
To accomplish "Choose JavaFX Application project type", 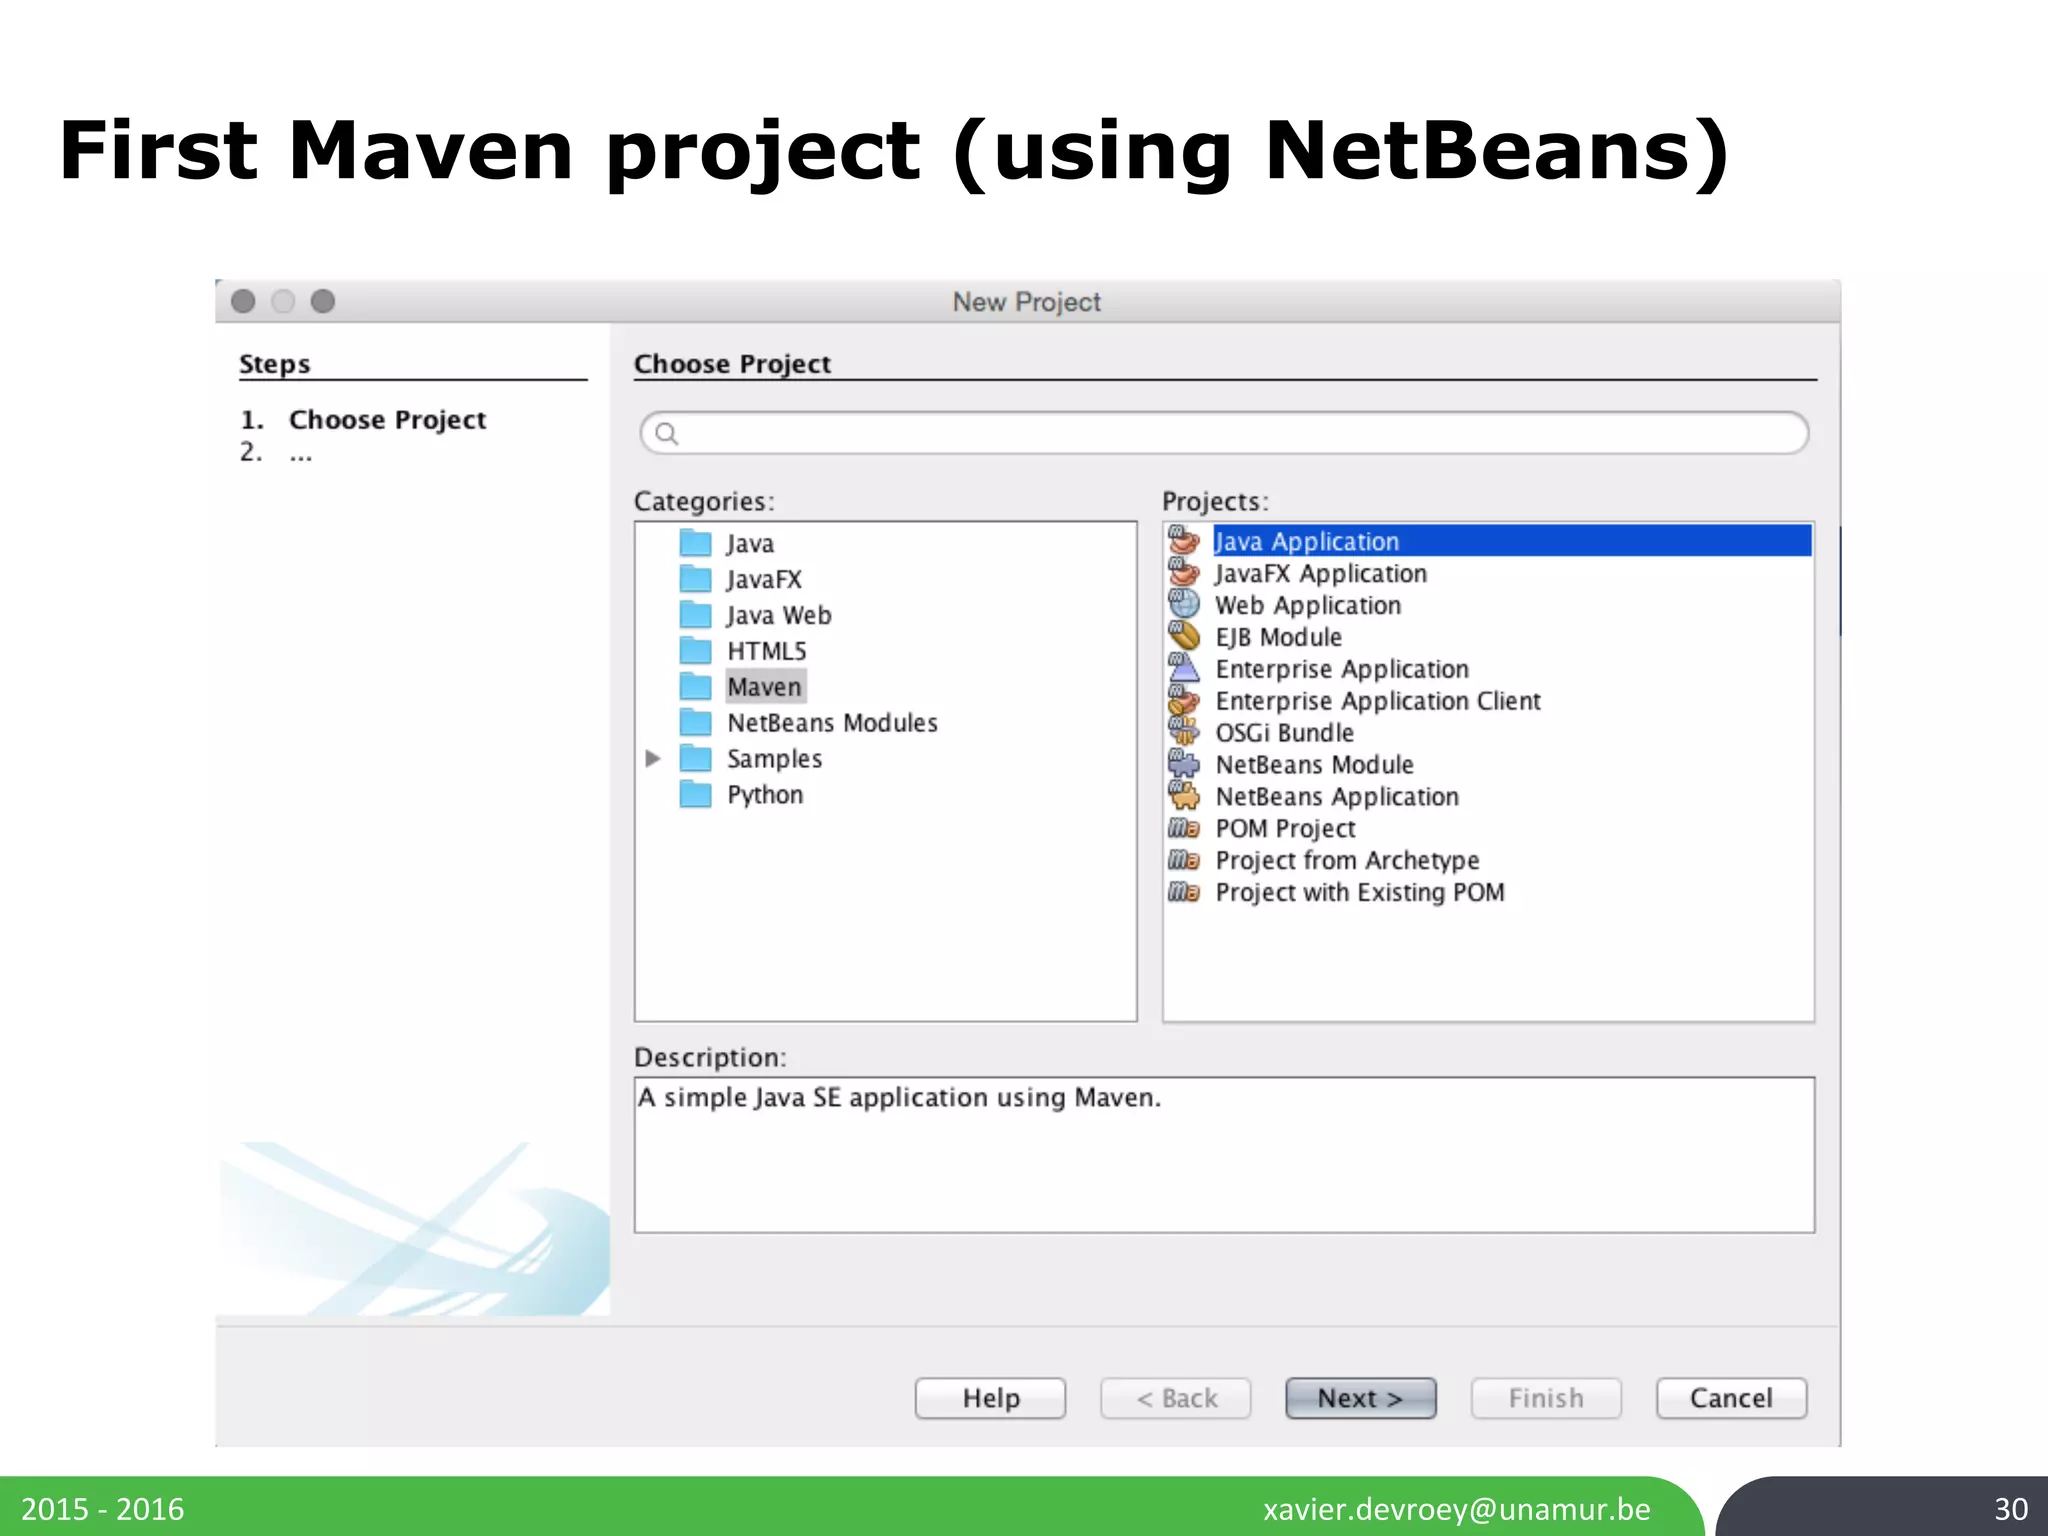I will pos(1321,574).
